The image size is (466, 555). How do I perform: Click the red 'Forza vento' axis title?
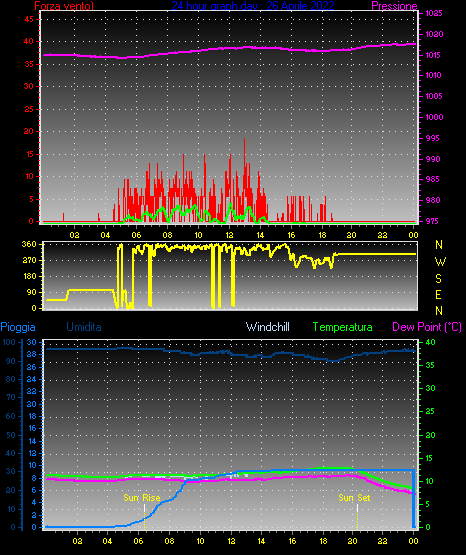point(64,6)
